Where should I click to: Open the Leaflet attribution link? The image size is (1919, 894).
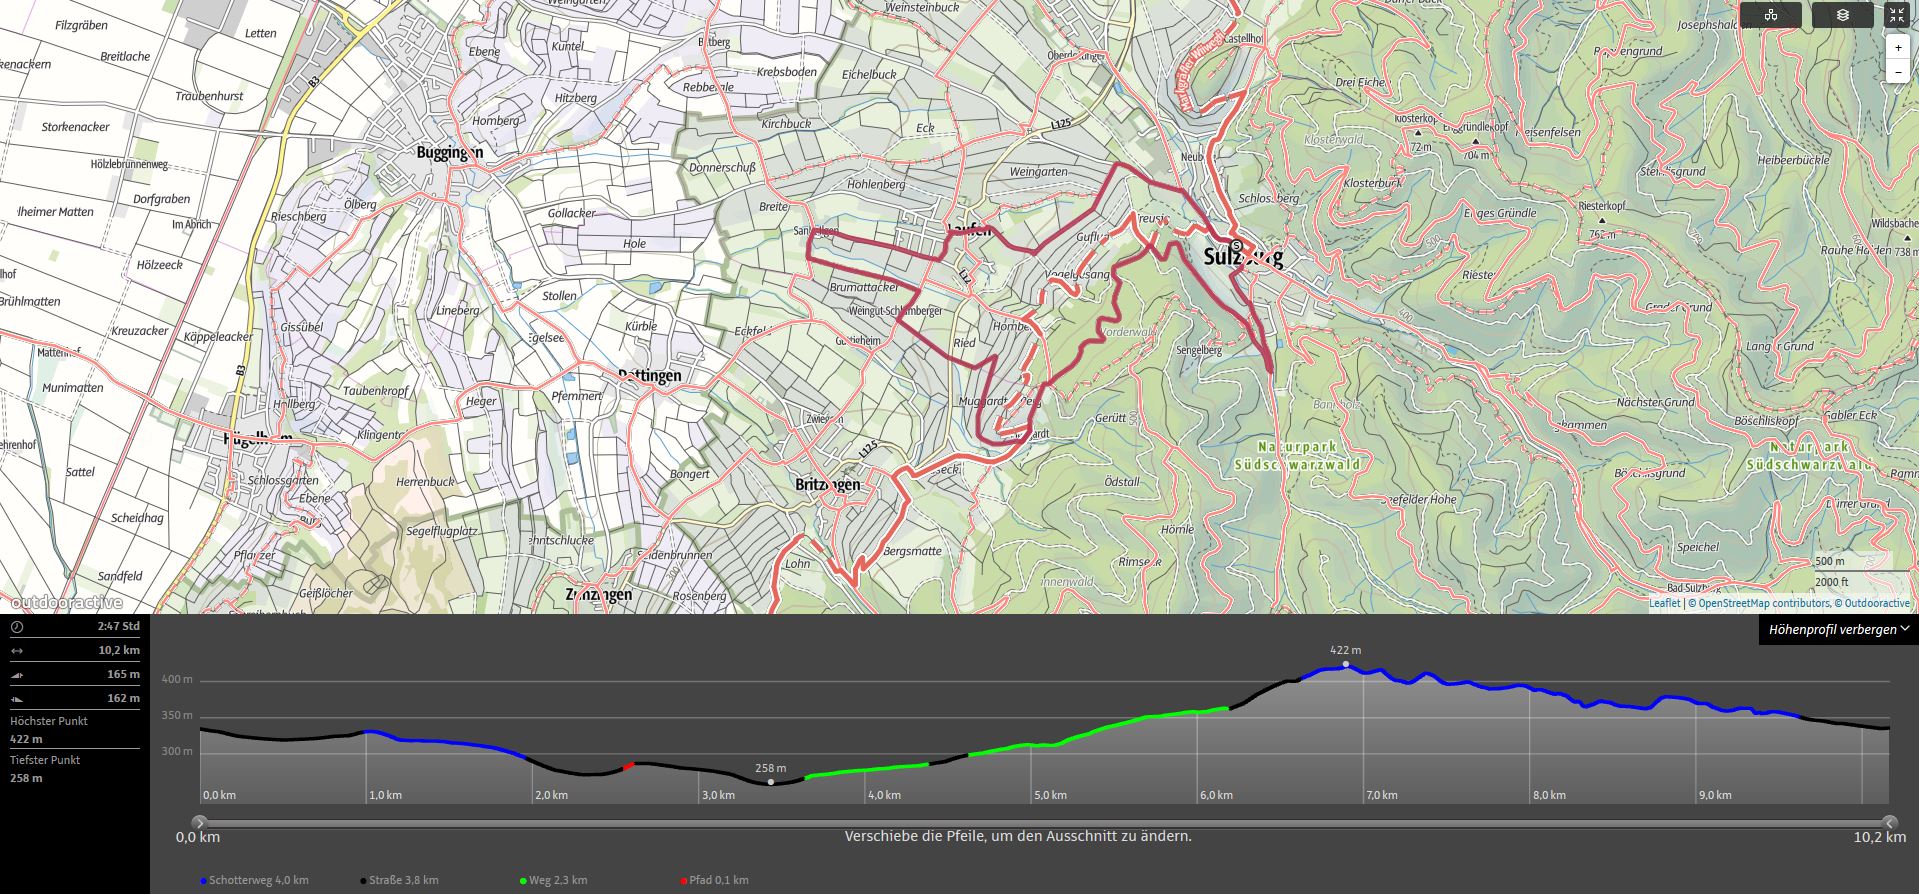pos(1664,603)
